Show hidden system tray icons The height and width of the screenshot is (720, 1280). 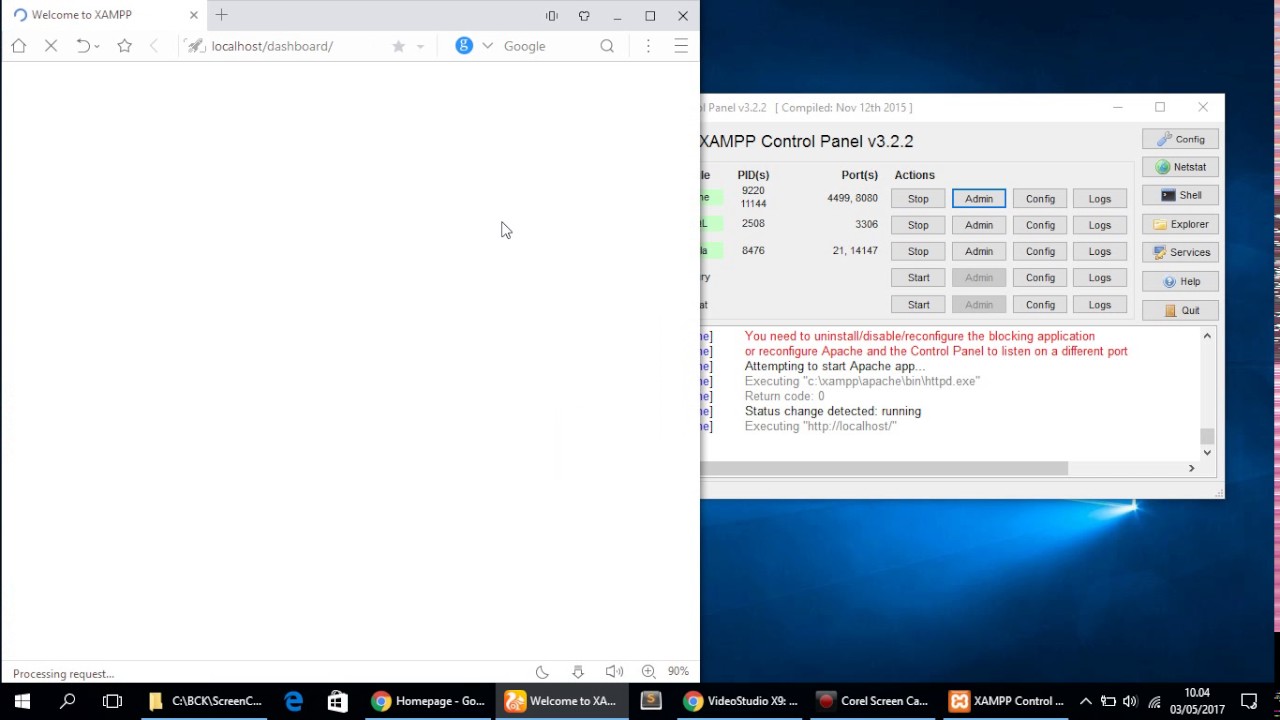1086,701
